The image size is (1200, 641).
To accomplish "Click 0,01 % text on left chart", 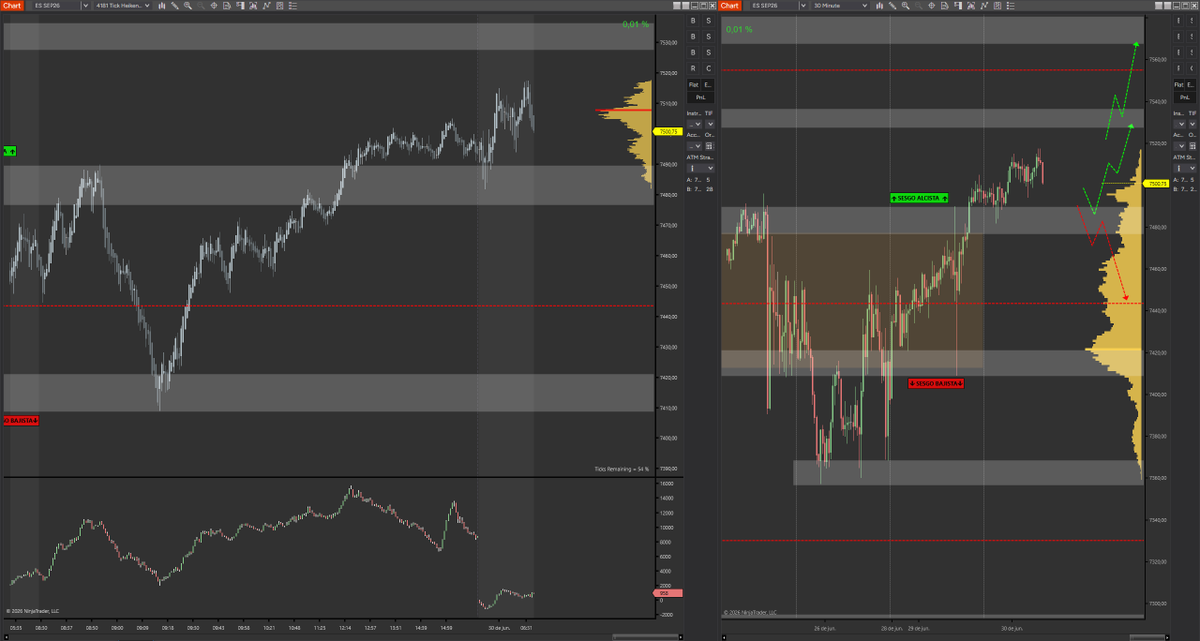I will pyautogui.click(x=635, y=24).
